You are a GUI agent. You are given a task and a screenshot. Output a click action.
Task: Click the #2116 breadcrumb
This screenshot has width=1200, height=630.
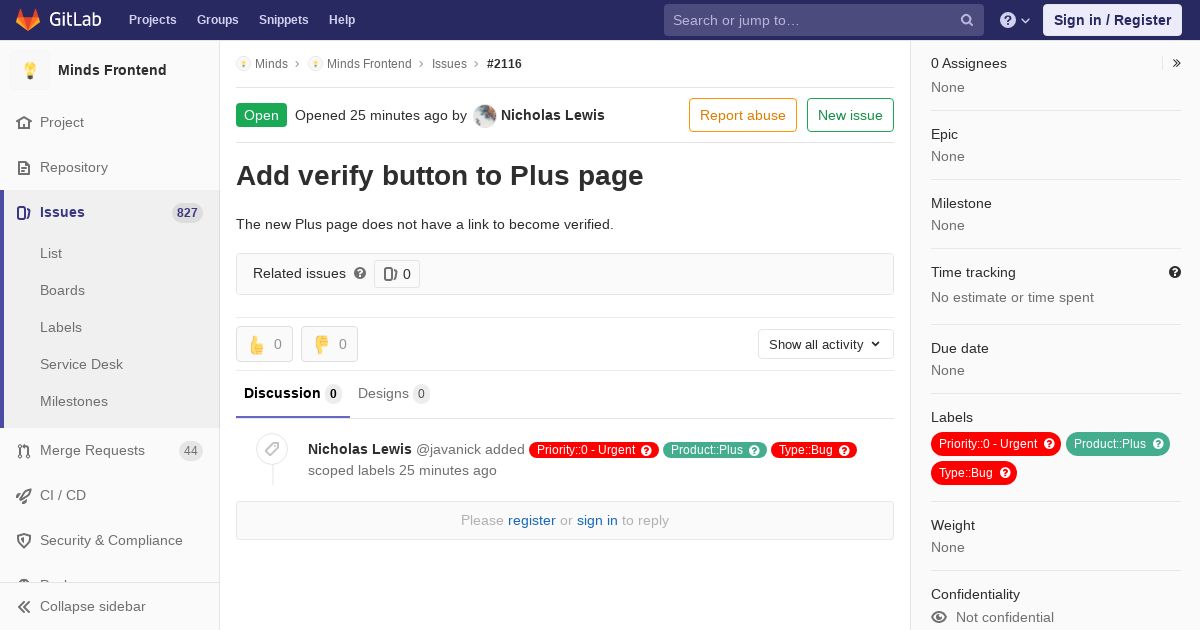coord(504,63)
